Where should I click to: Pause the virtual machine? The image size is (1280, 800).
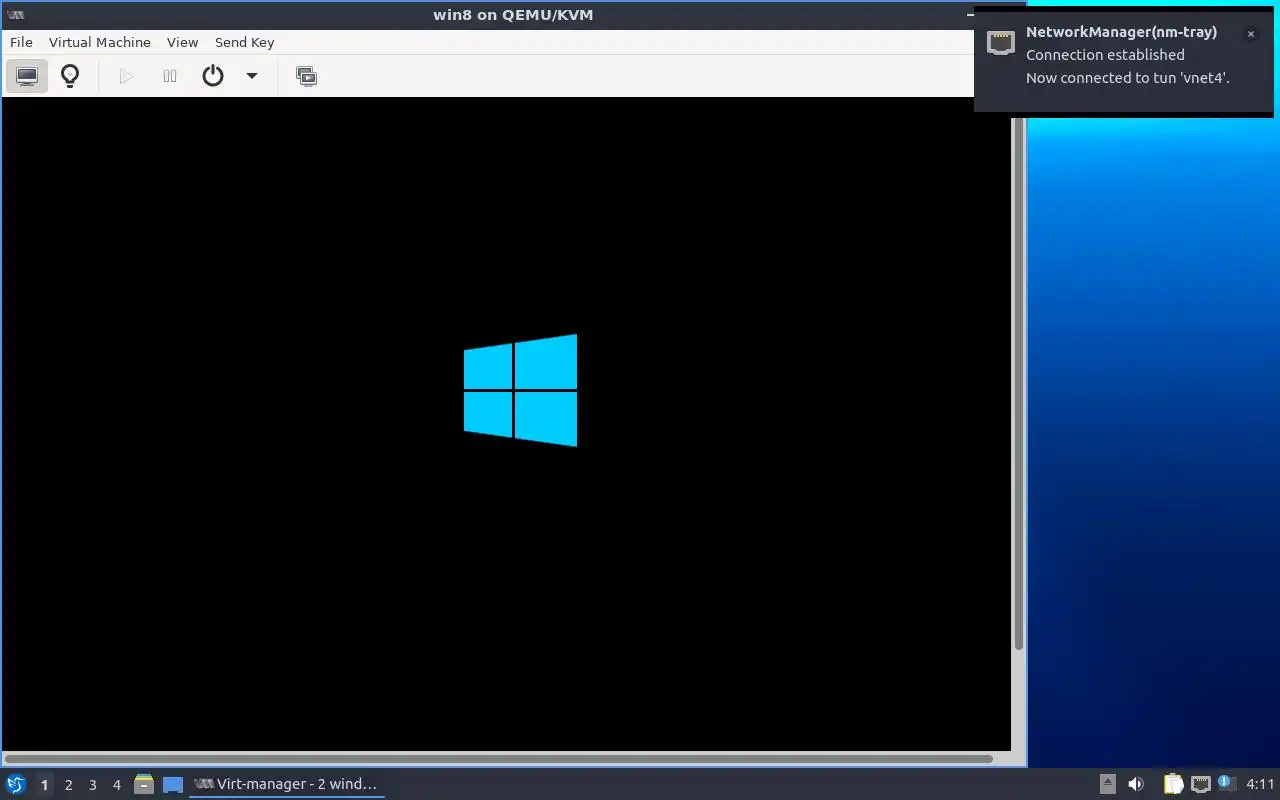[x=170, y=76]
